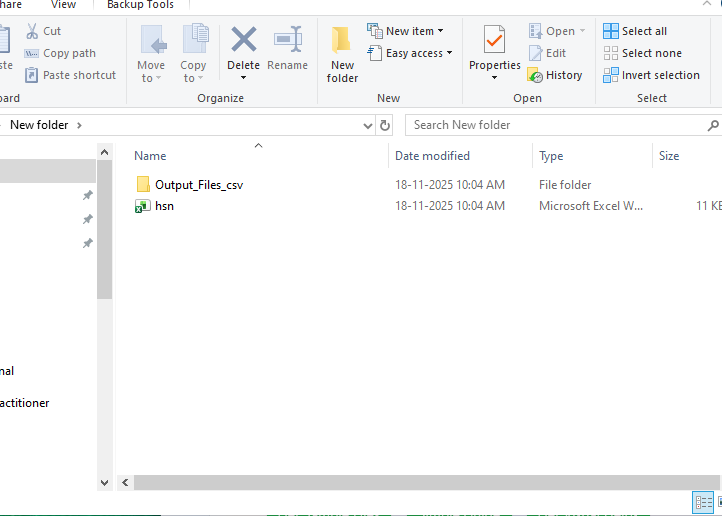The height and width of the screenshot is (516, 722).
Task: Click Invert selection
Action: (652, 75)
